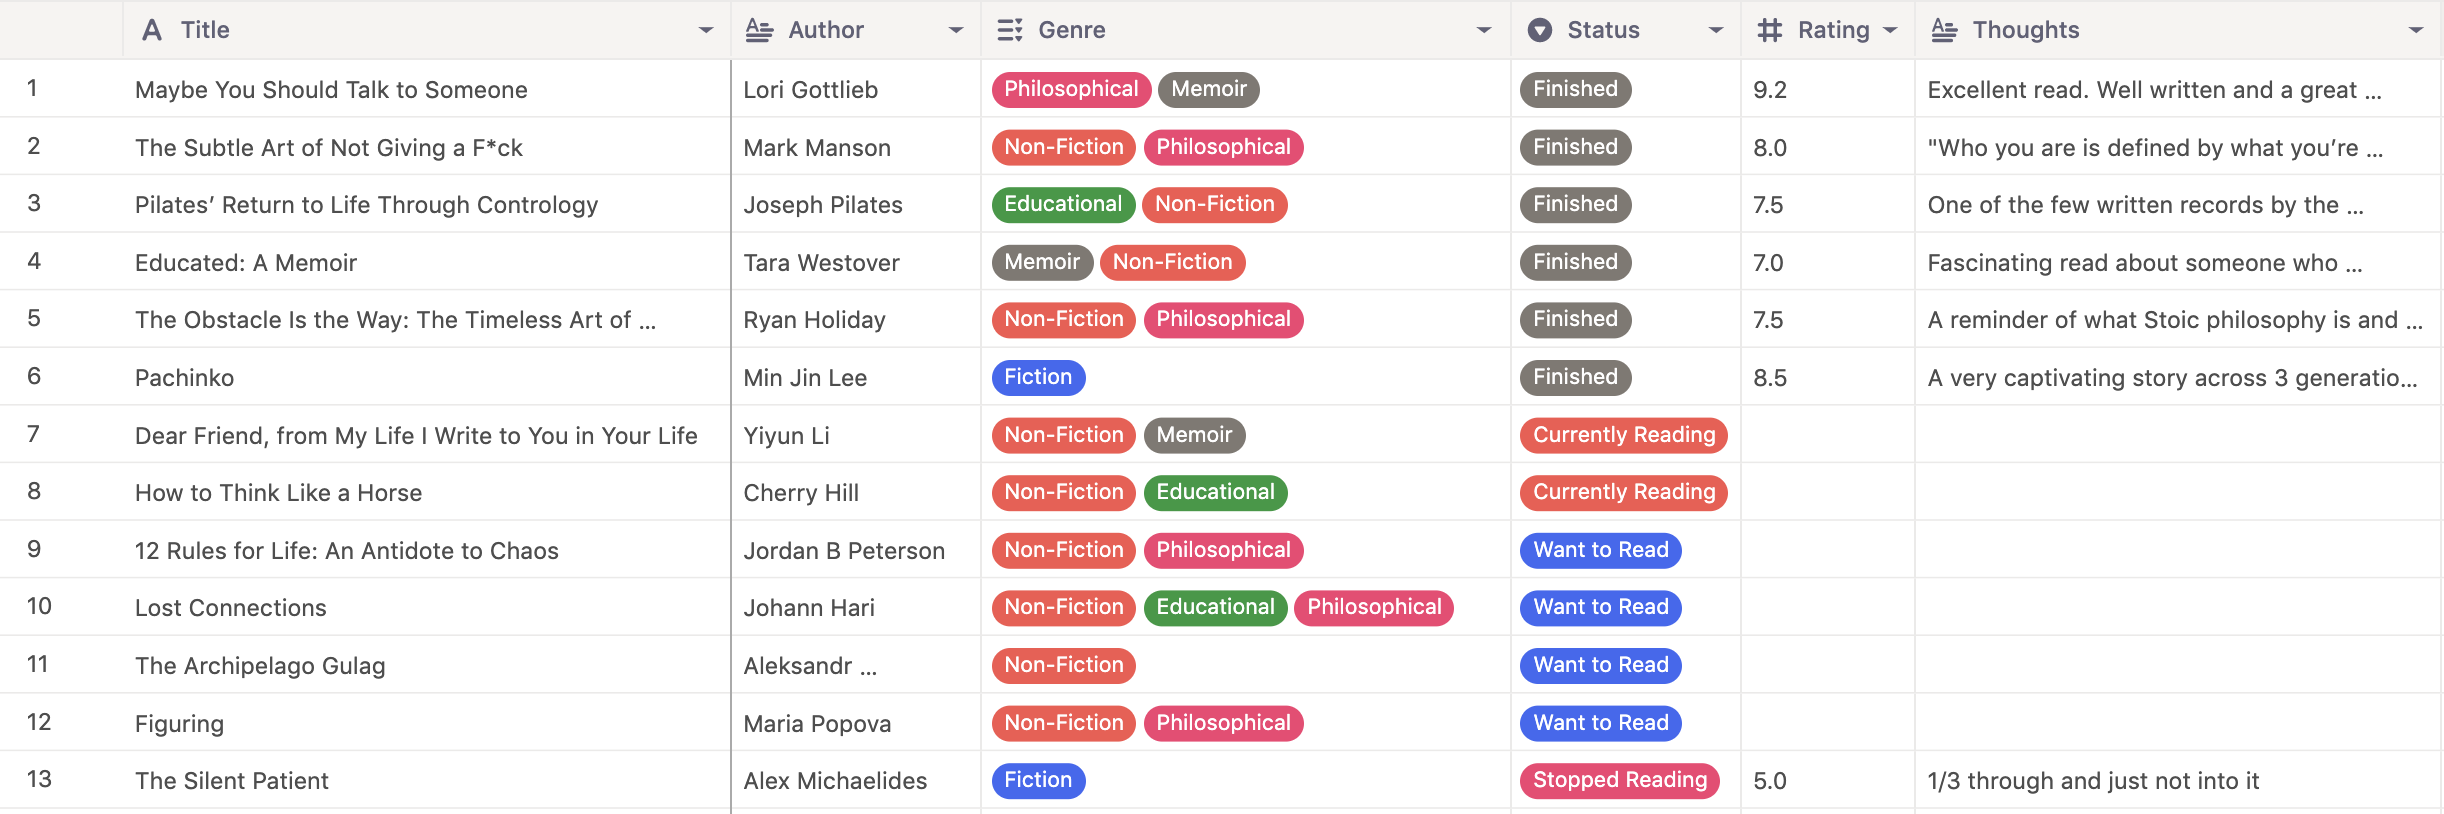
Task: Click title 'Pilates' Return to Life Through Contrology'
Action: (366, 205)
